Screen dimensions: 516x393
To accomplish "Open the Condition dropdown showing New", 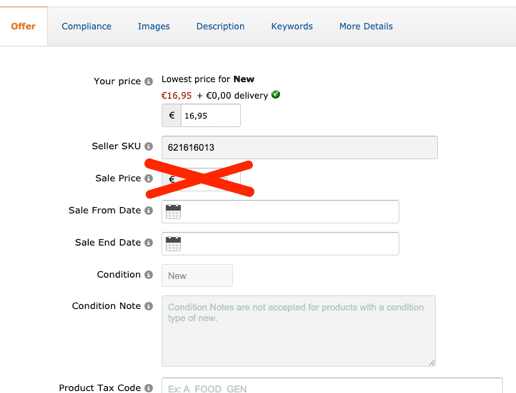I will 197,276.
